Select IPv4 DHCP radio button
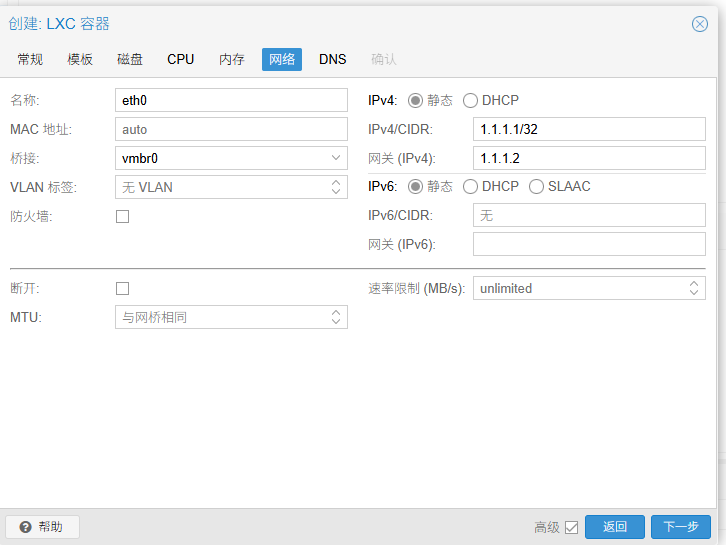The width and height of the screenshot is (726, 545). (470, 100)
